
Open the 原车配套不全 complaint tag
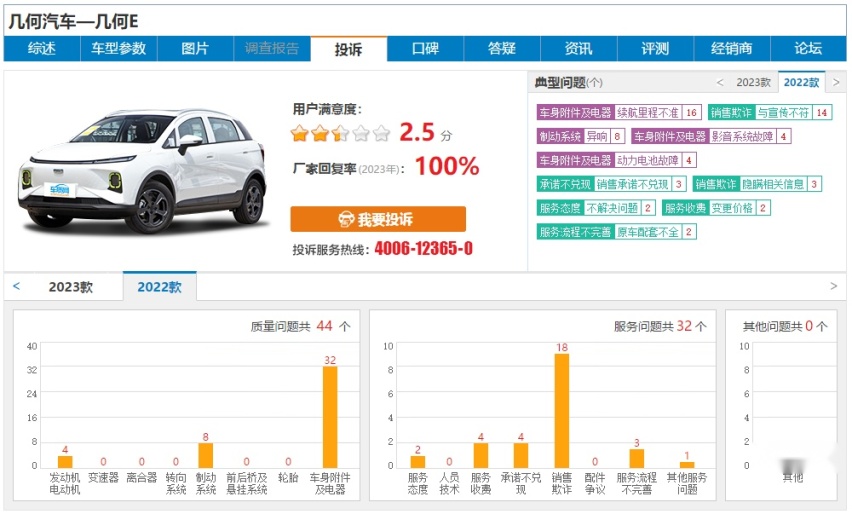(617, 232)
